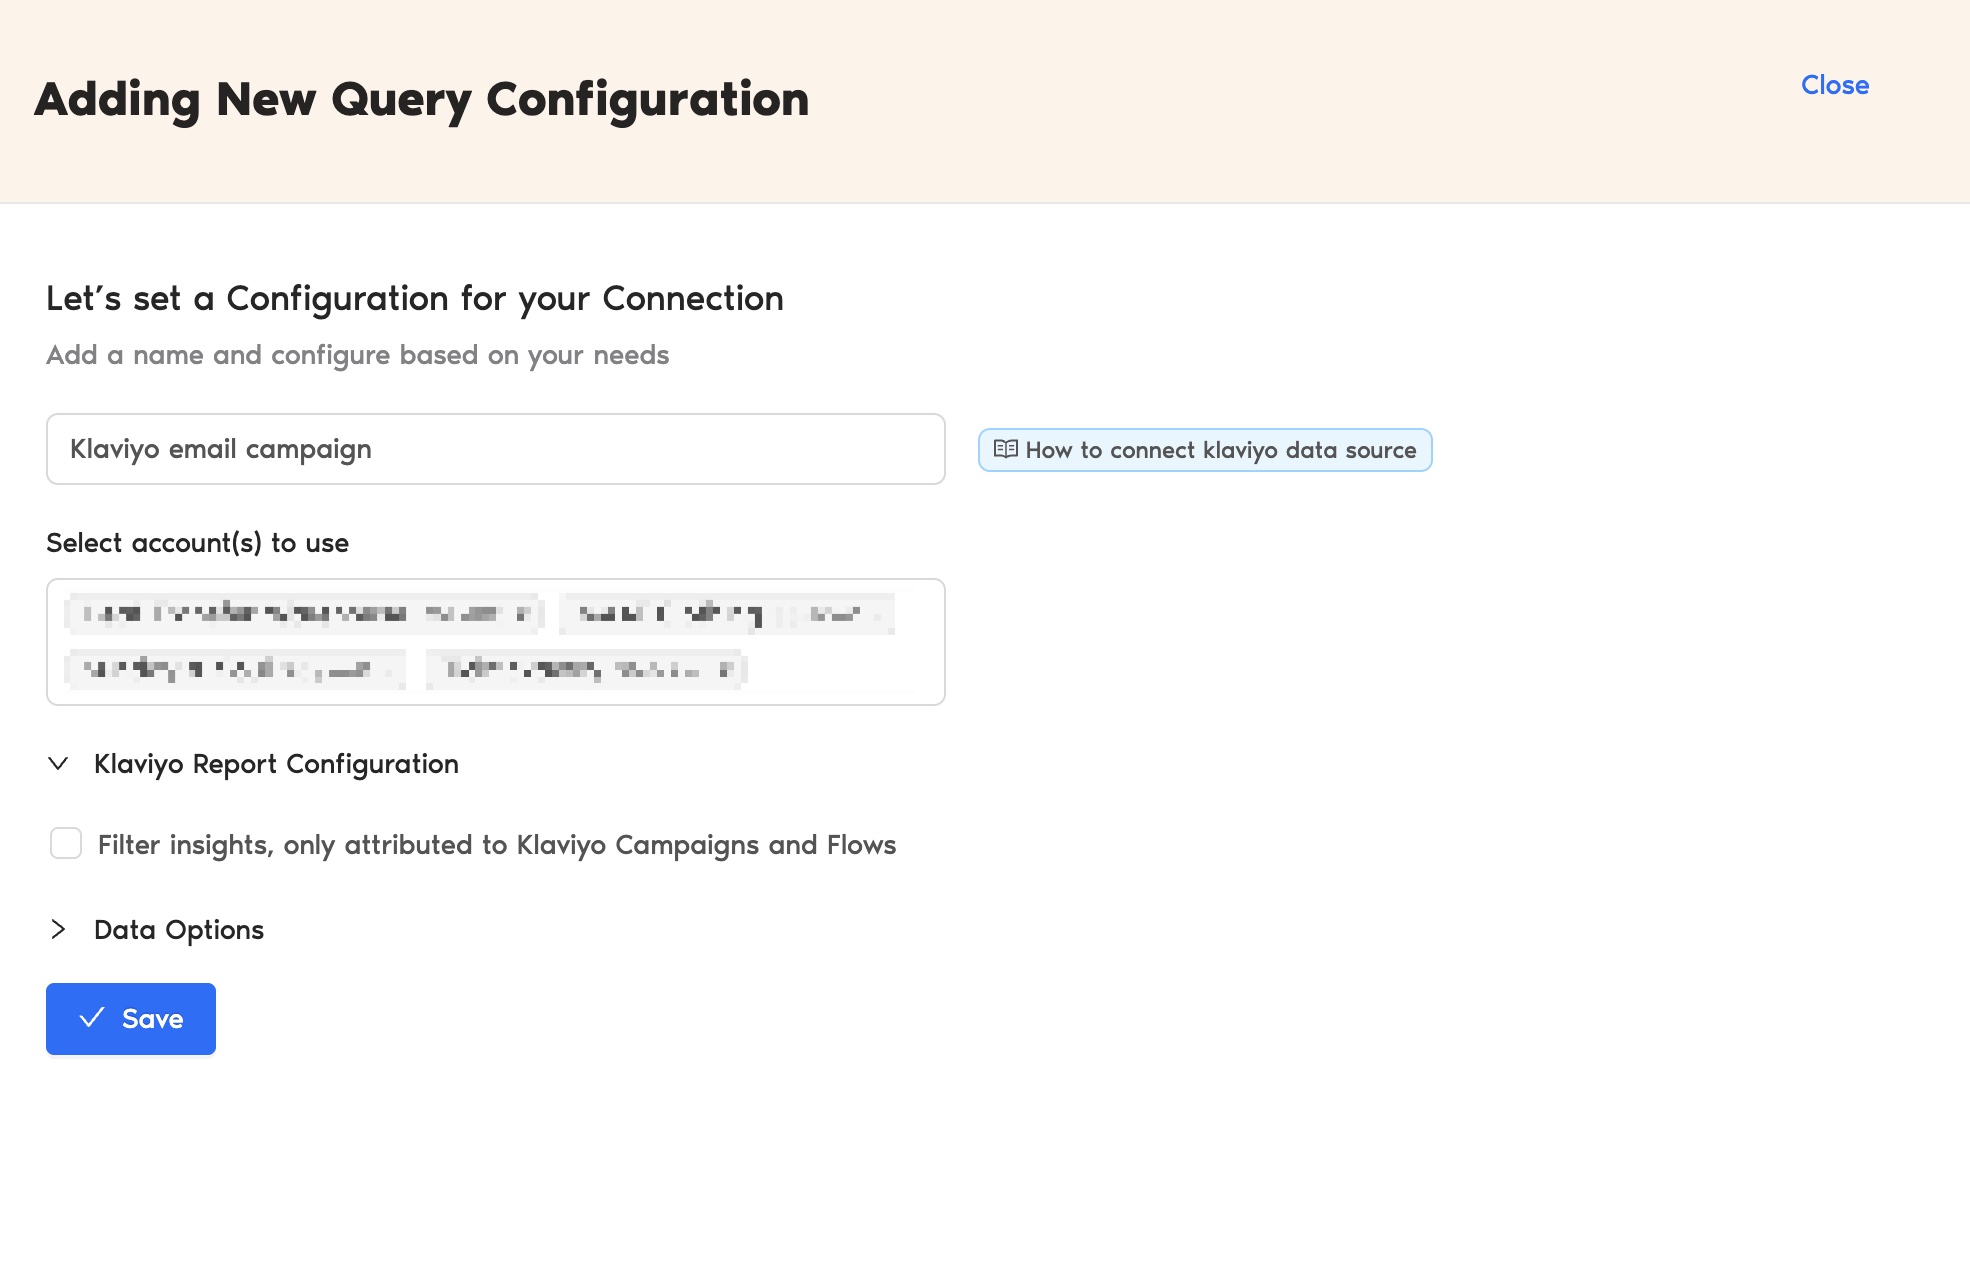Click the Select account(s) to use label
Viewport: 1970px width, 1282px height.
coord(198,543)
